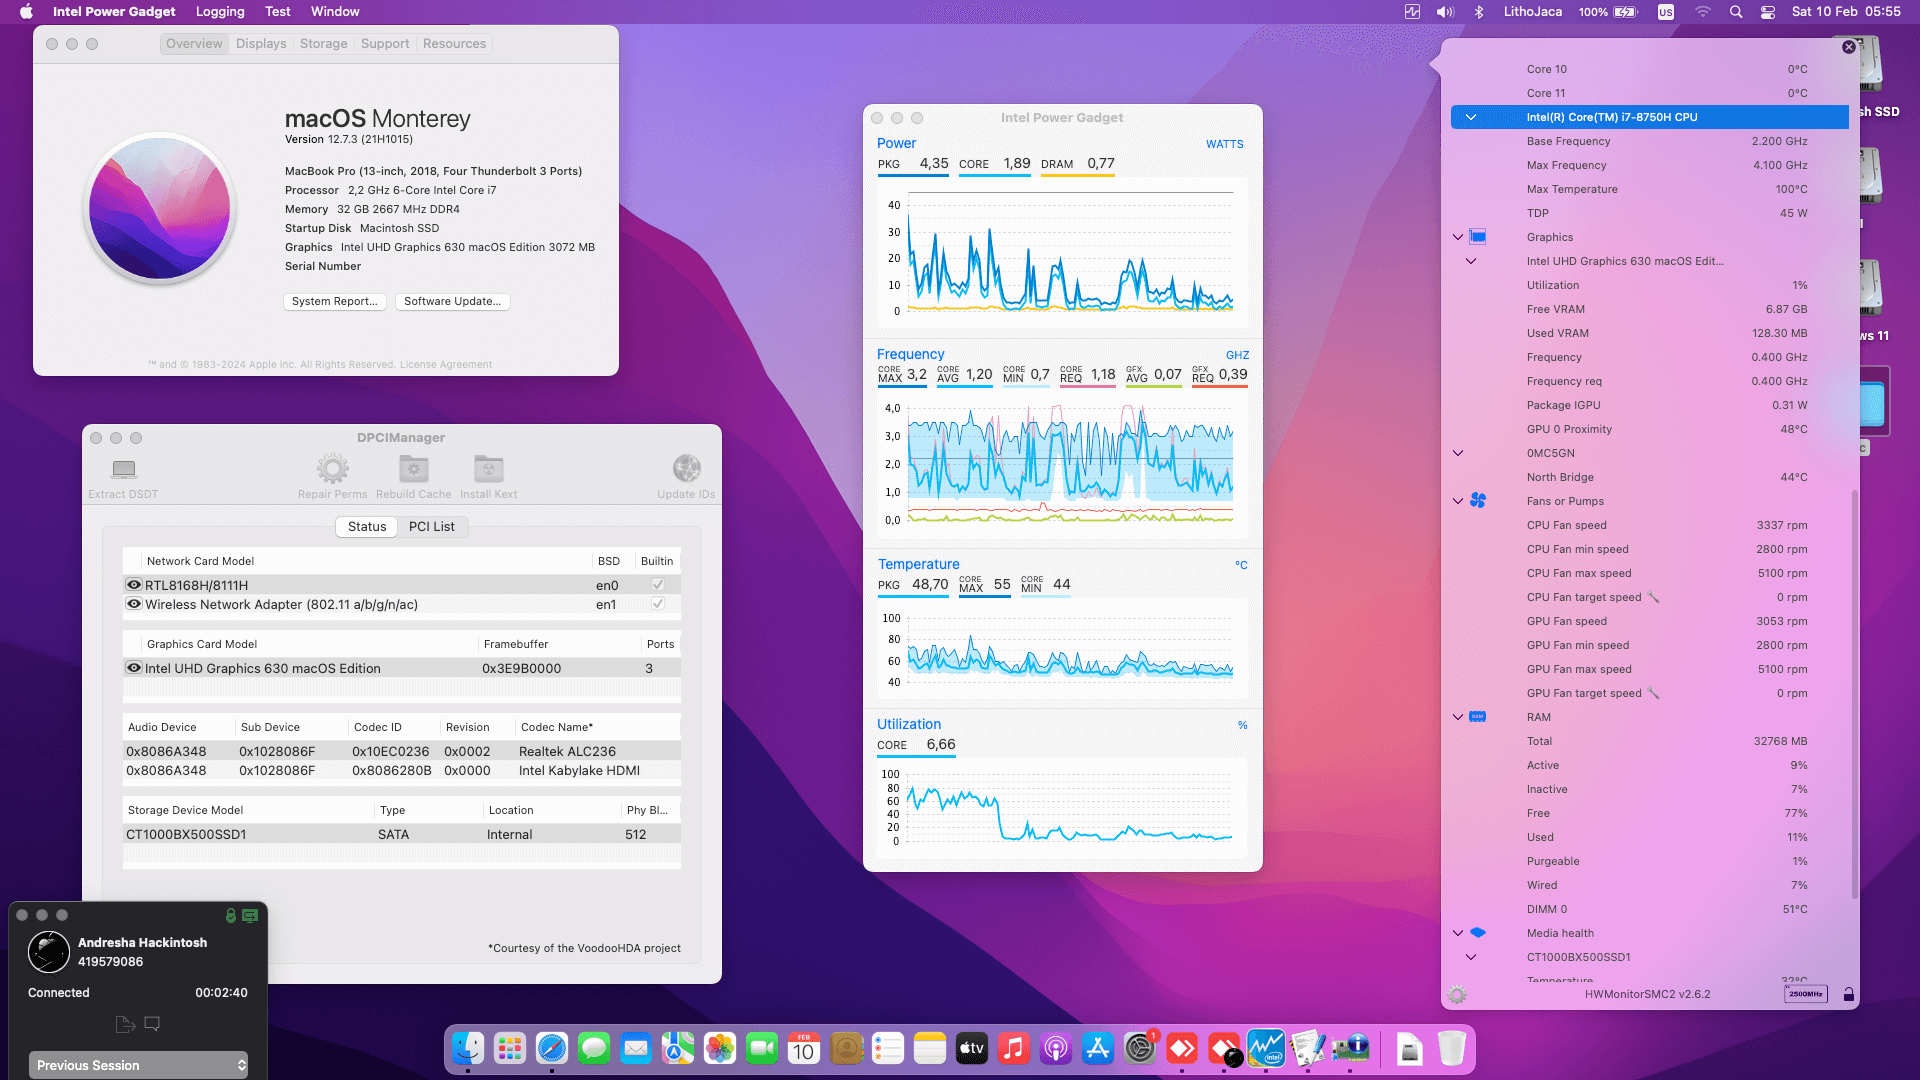Collapse the 0MC5GN section
The height and width of the screenshot is (1080, 1920).
tap(1458, 453)
